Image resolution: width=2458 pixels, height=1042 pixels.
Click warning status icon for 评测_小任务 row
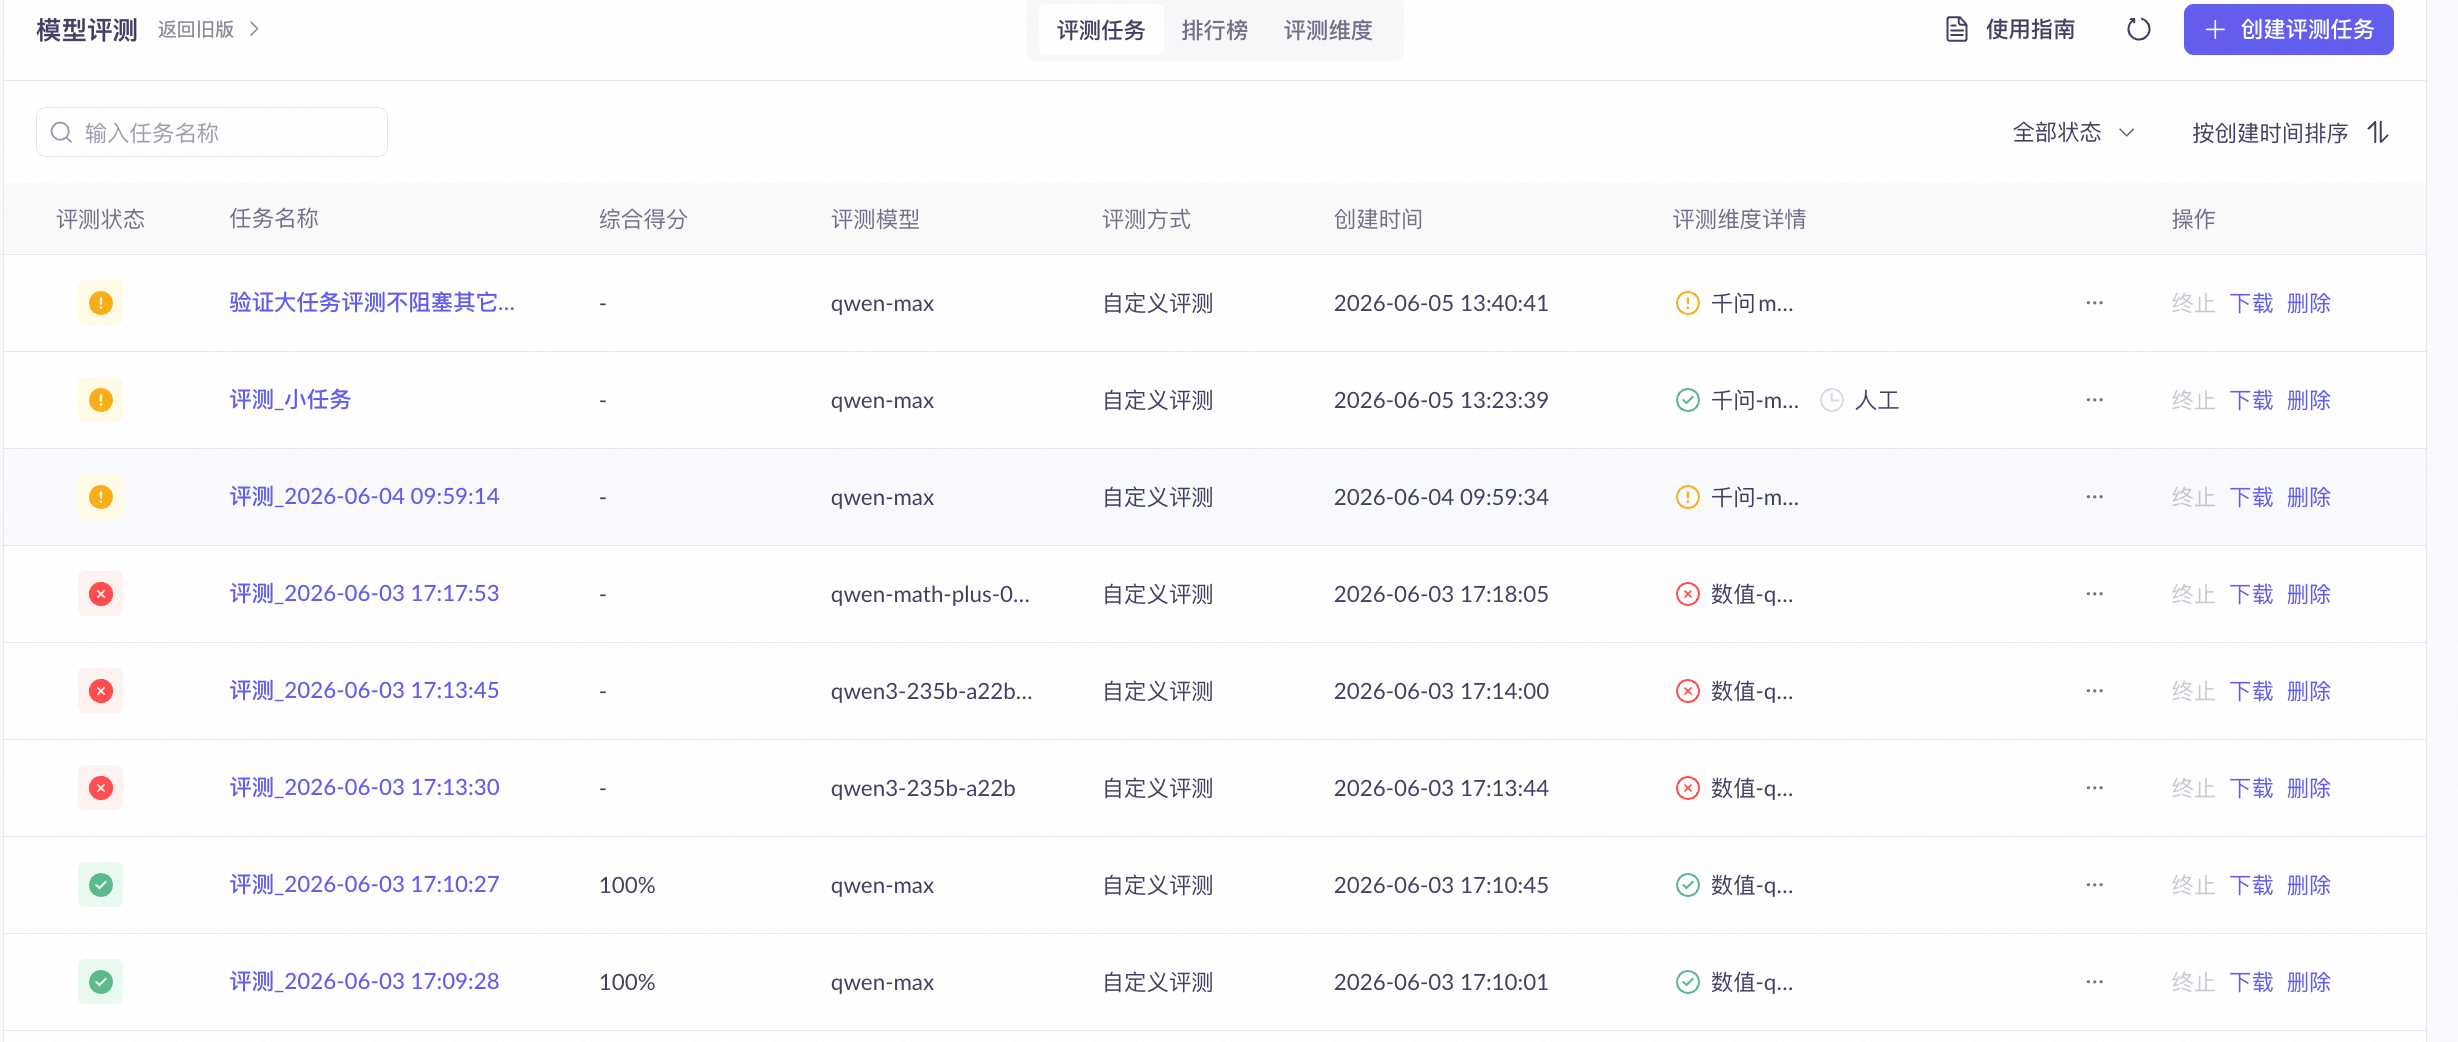(101, 400)
